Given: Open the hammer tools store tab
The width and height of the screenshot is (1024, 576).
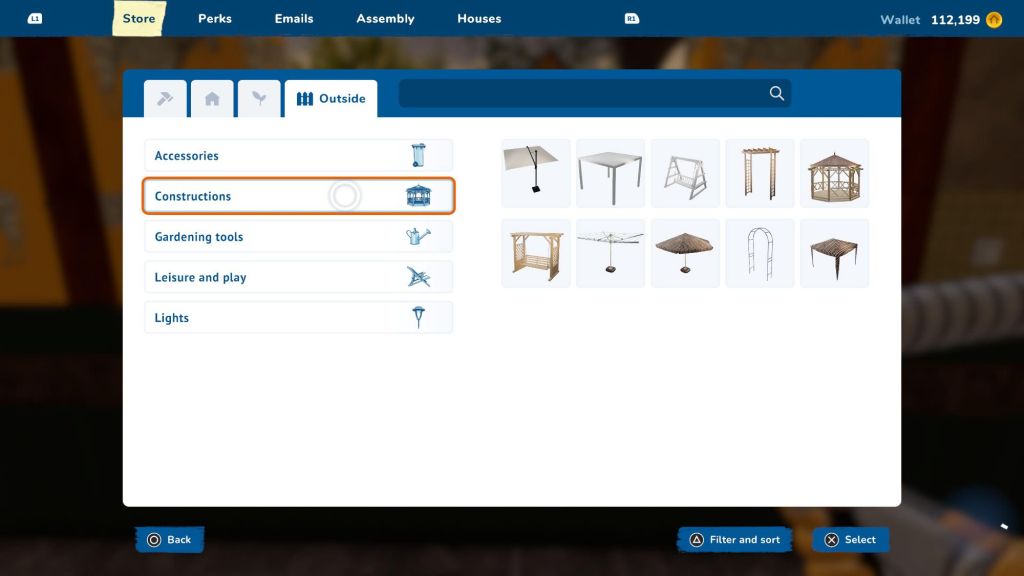Looking at the screenshot, I should click(x=165, y=99).
